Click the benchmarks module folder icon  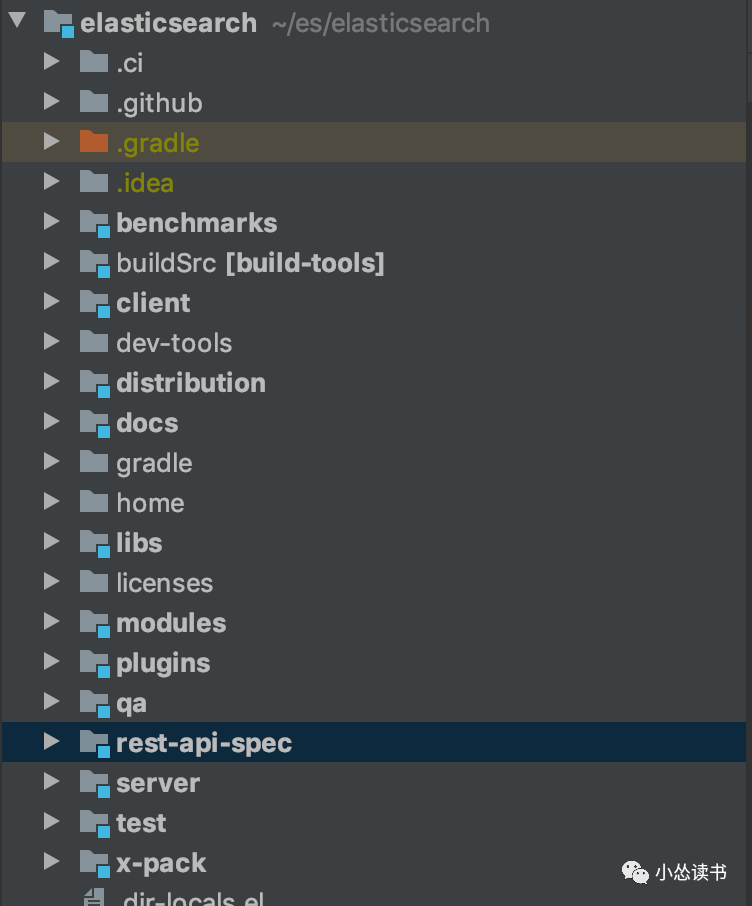point(93,223)
